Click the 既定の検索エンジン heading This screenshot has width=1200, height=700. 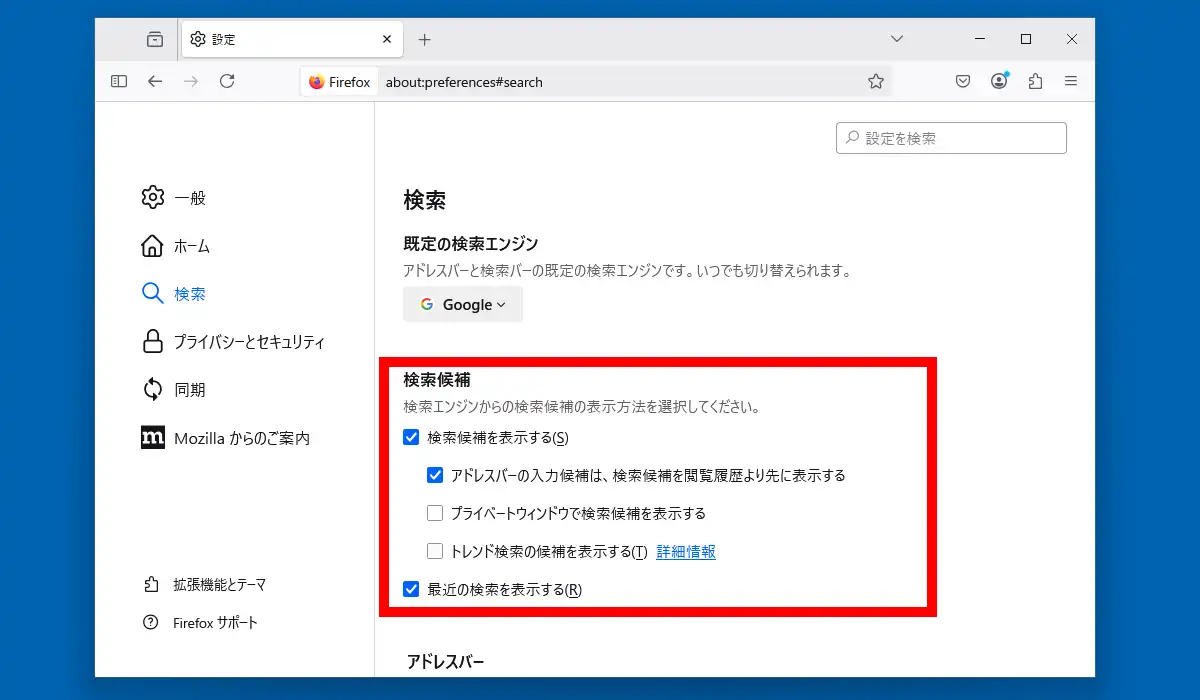click(471, 243)
